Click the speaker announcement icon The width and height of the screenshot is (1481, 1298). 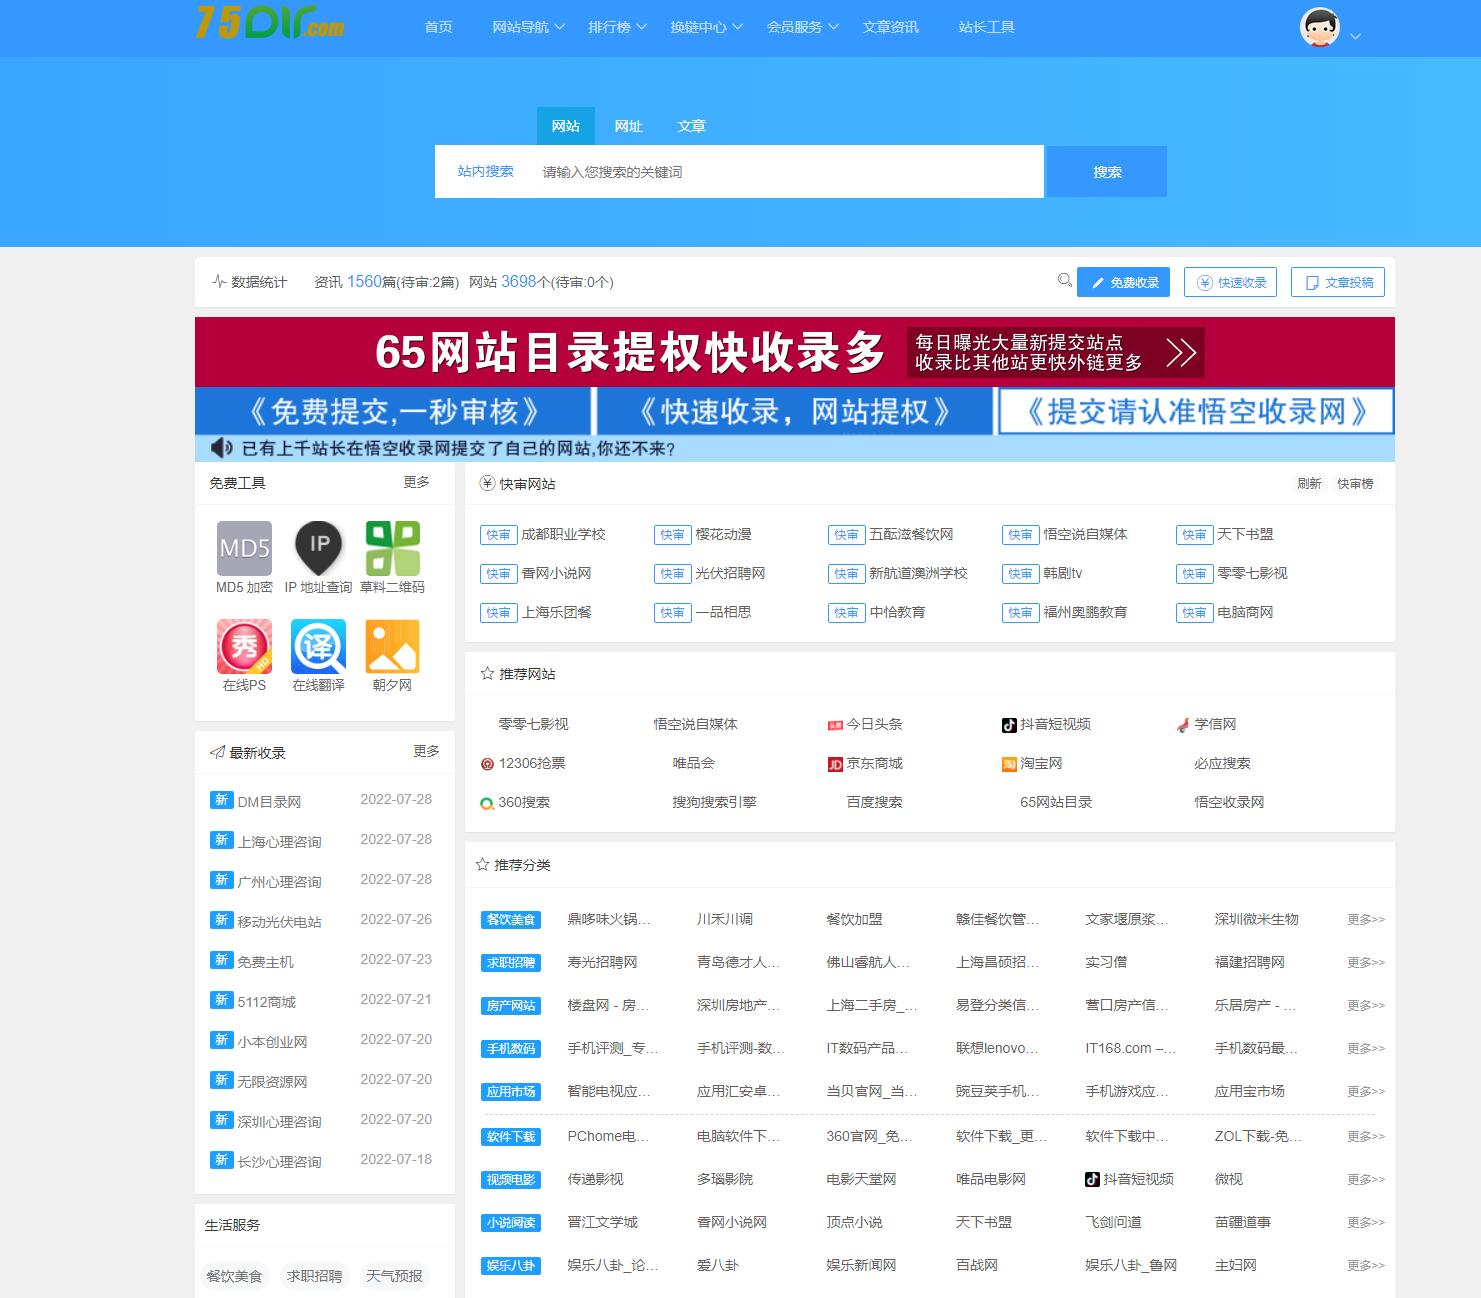pos(221,448)
